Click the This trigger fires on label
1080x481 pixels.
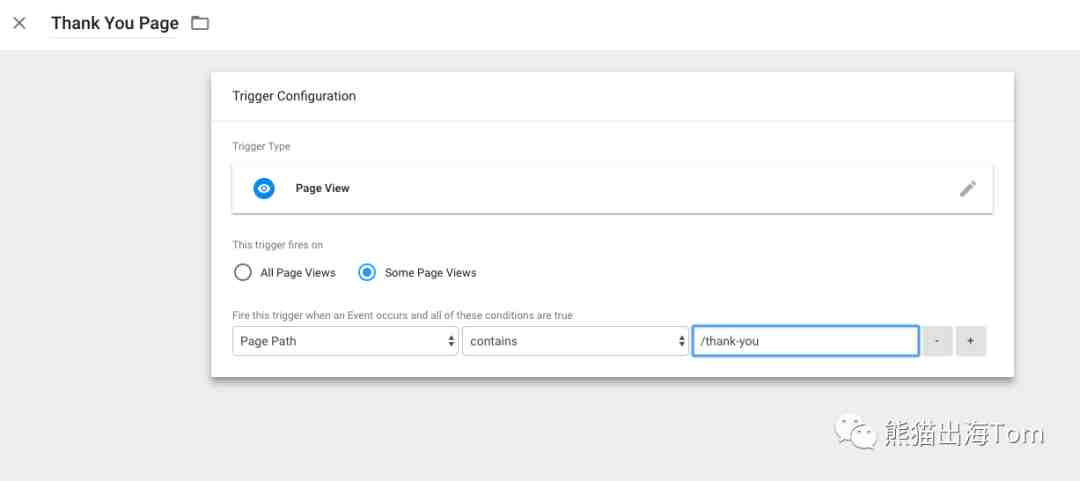[278, 245]
